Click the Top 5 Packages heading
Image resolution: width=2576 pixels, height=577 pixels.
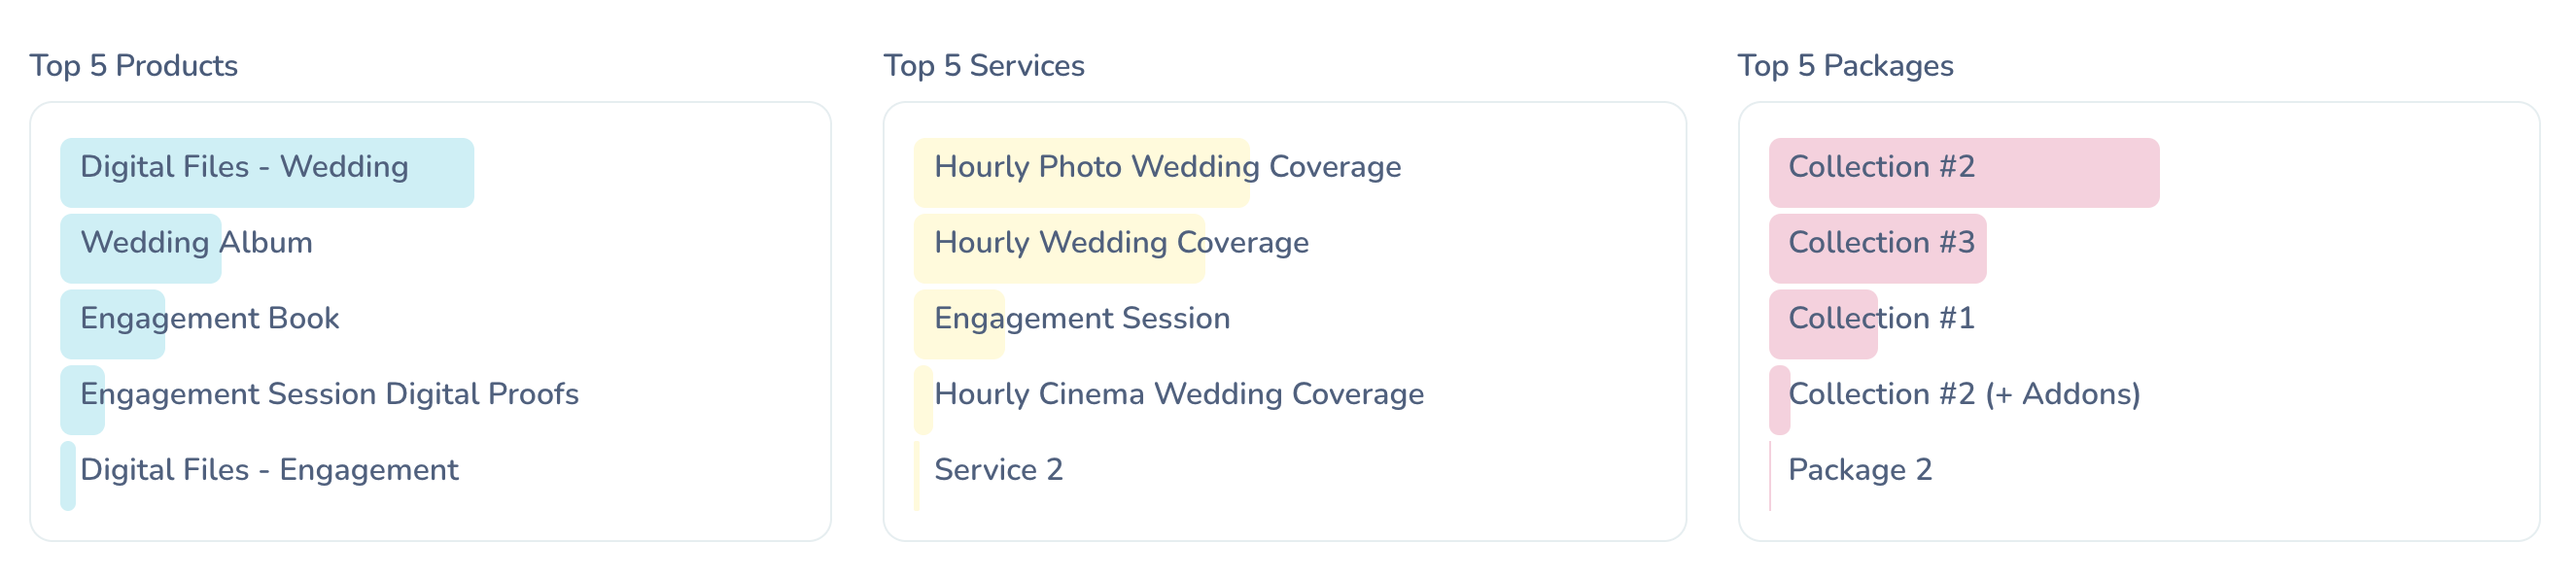(x=1845, y=66)
